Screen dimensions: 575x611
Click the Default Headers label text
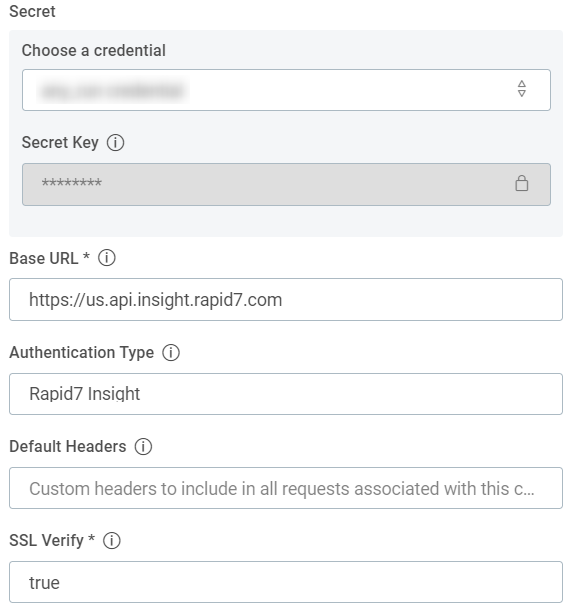point(68,447)
